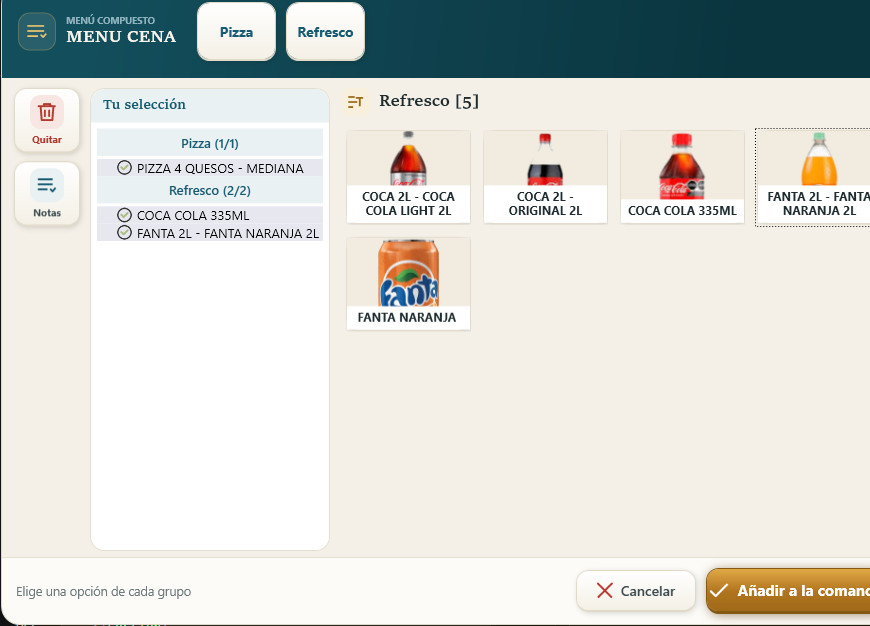The width and height of the screenshot is (870, 626).
Task: Select the Refresco (2/2) group header
Action: coord(210,190)
